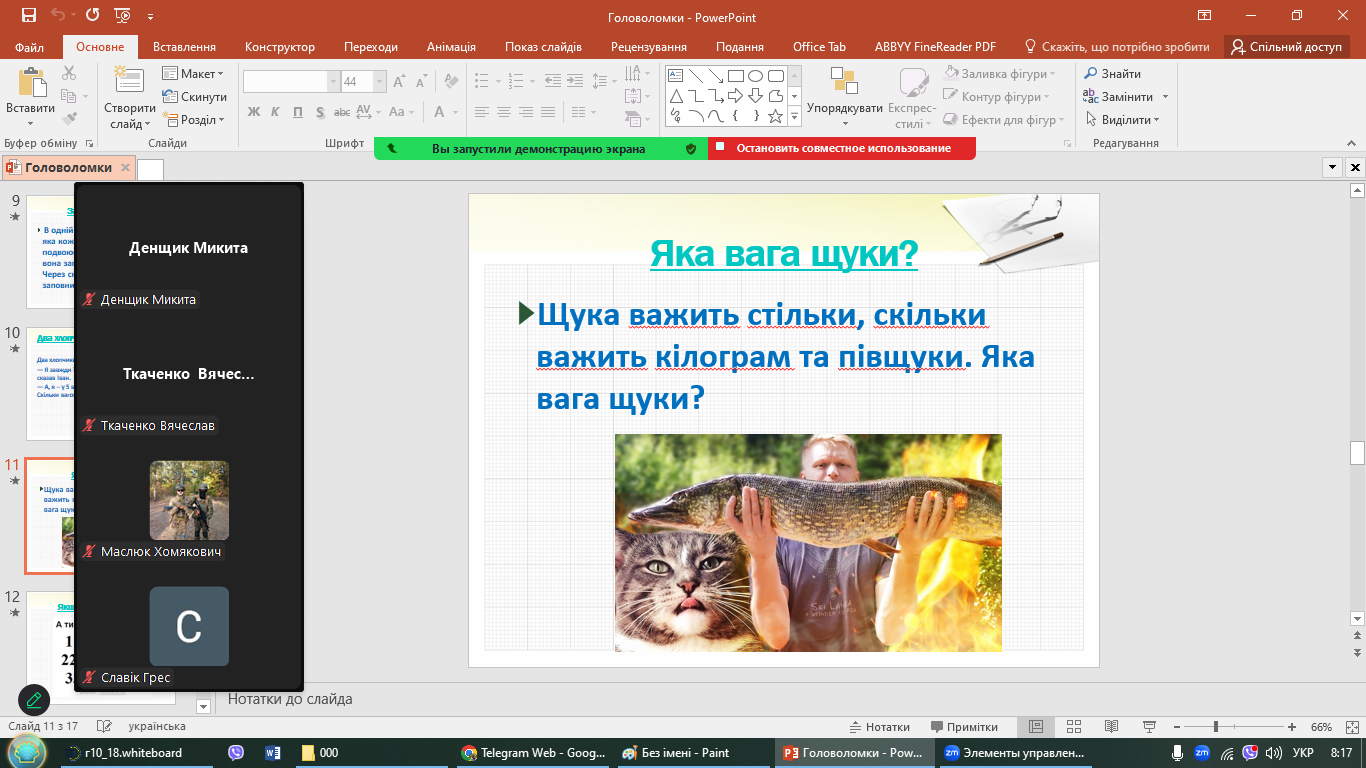Switch to the Показ слайдів tab
1366x768 pixels.
pos(543,47)
